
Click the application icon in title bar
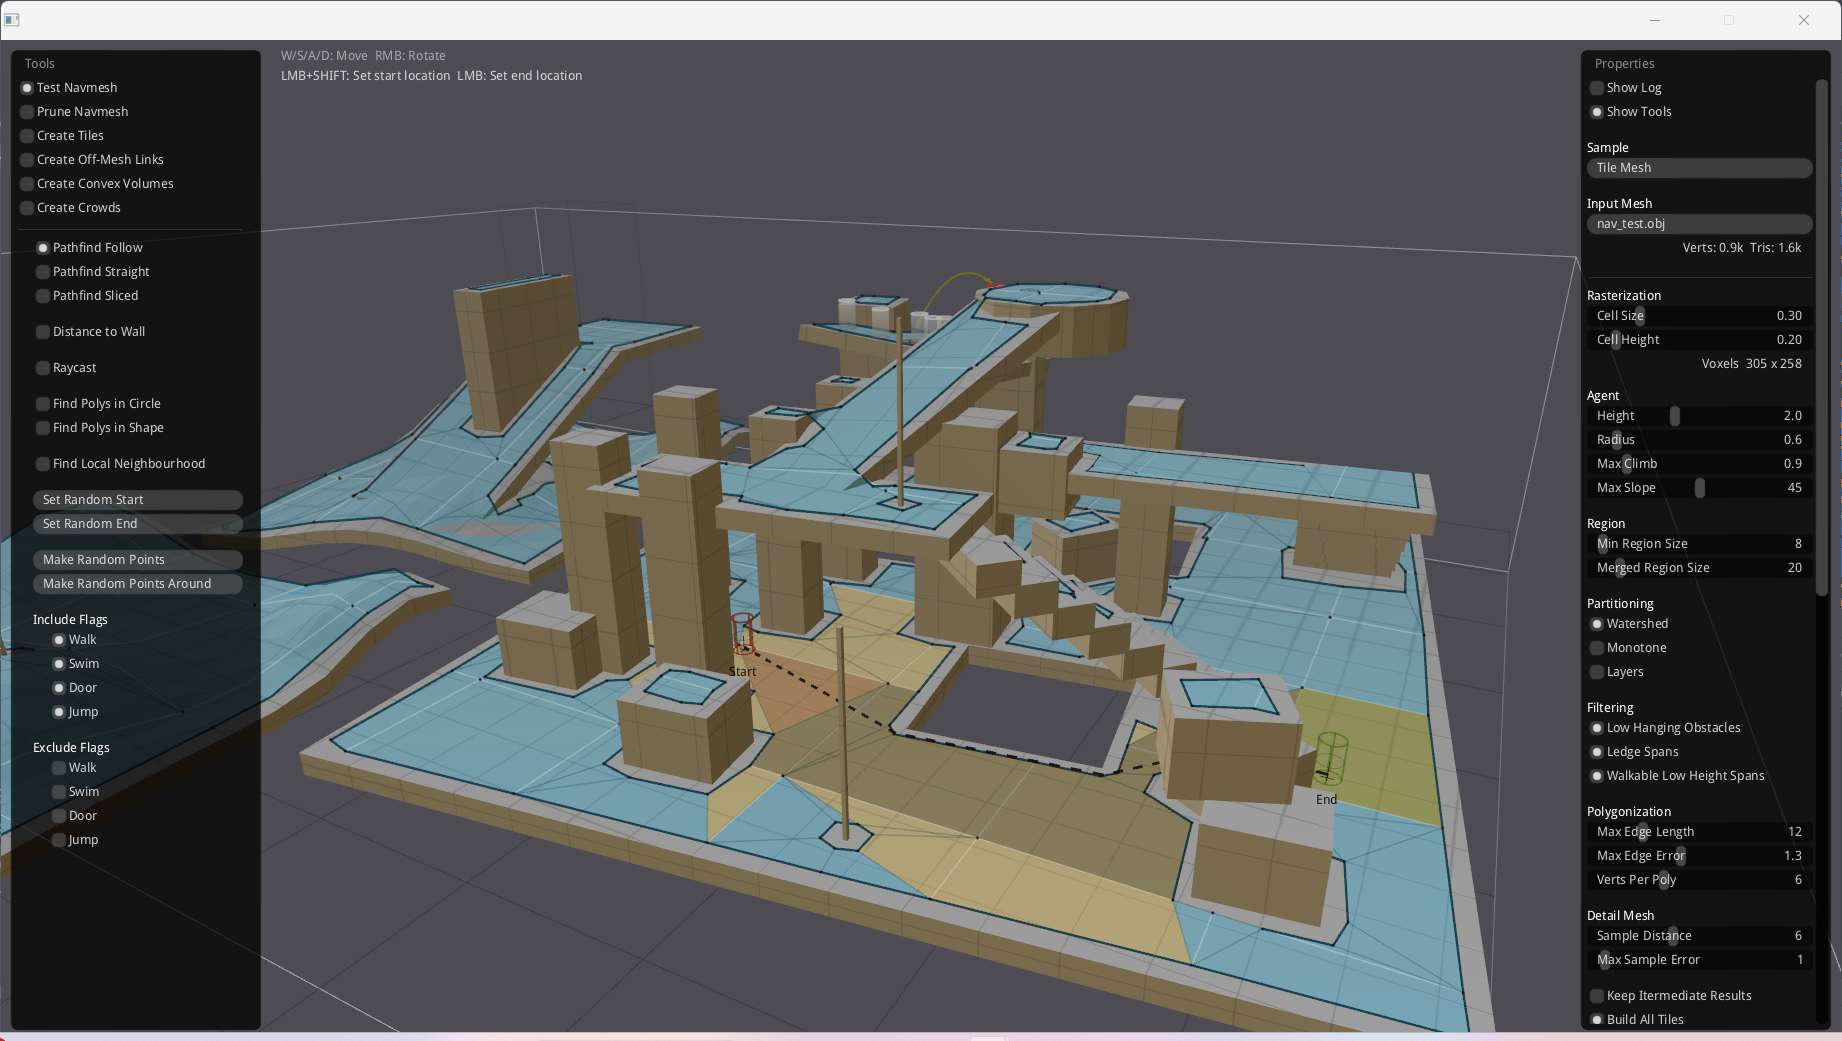(x=12, y=20)
